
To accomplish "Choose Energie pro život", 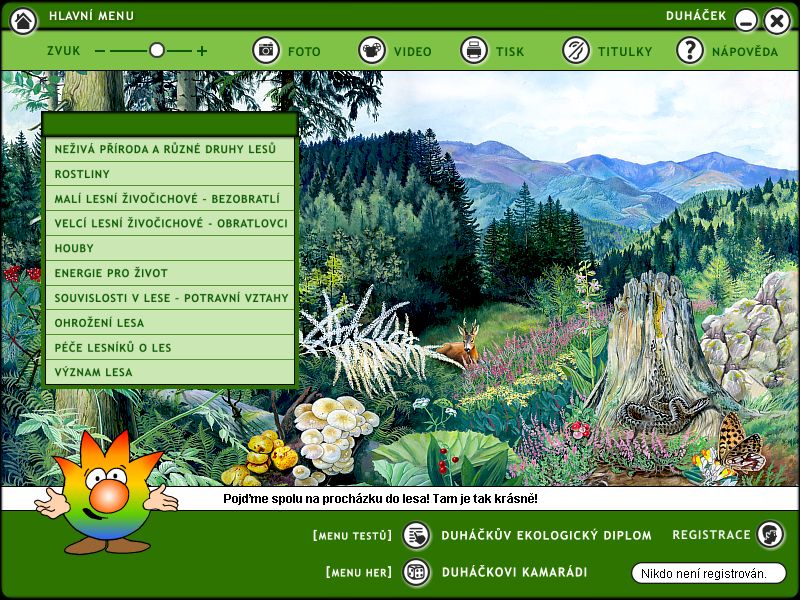I will (x=170, y=273).
